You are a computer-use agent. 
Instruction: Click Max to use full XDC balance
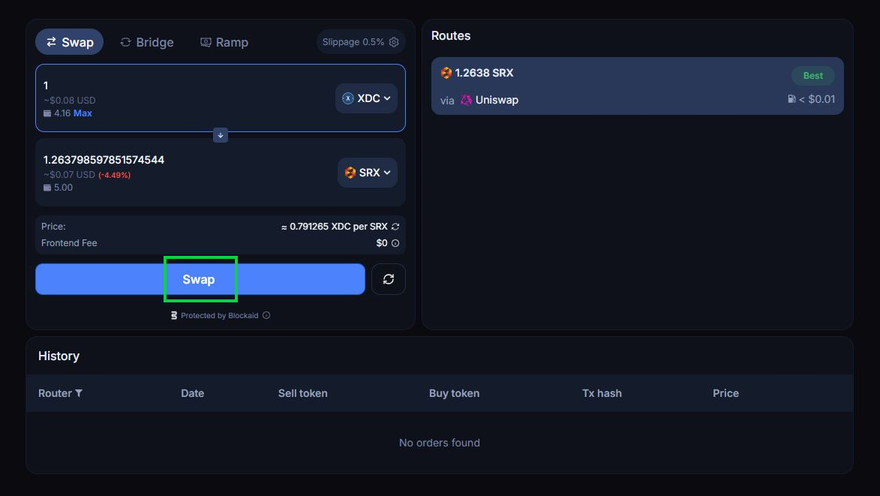click(x=83, y=114)
